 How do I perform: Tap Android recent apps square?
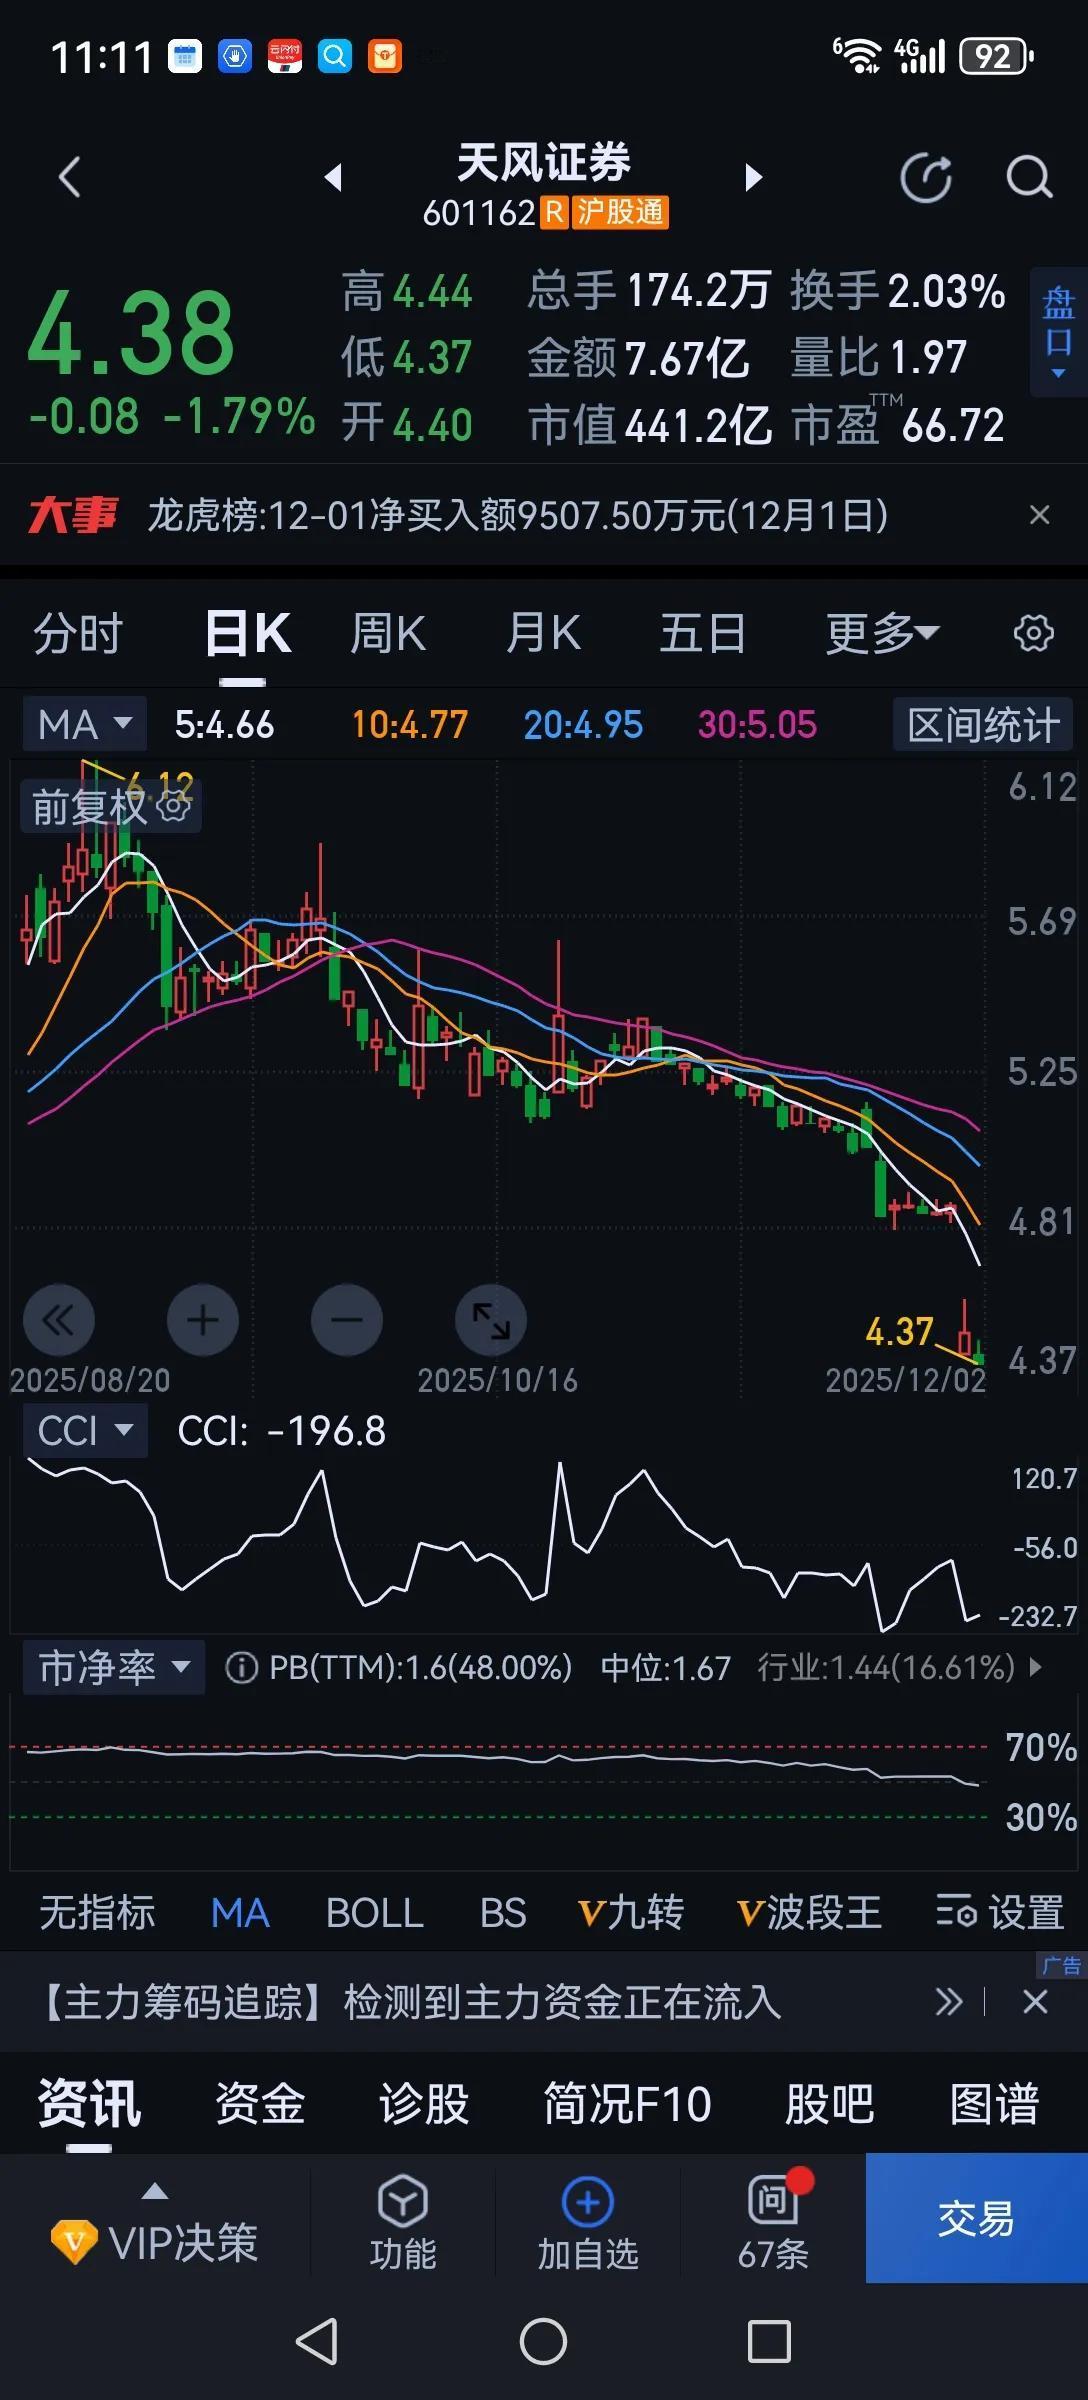tap(769, 2342)
